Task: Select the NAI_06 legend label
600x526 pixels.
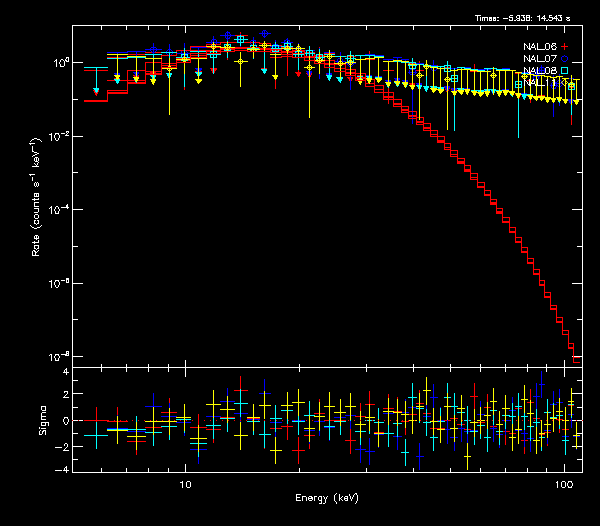Action: pyautogui.click(x=538, y=46)
